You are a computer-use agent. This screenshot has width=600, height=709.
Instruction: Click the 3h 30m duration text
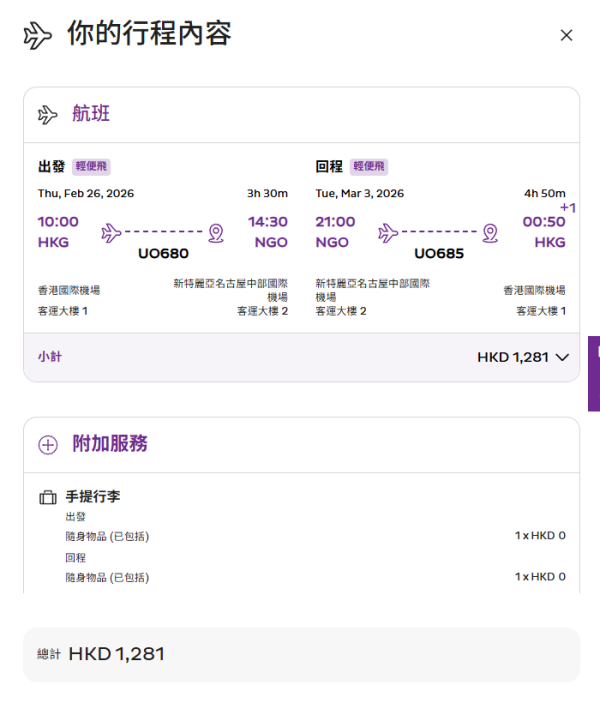coord(267,194)
